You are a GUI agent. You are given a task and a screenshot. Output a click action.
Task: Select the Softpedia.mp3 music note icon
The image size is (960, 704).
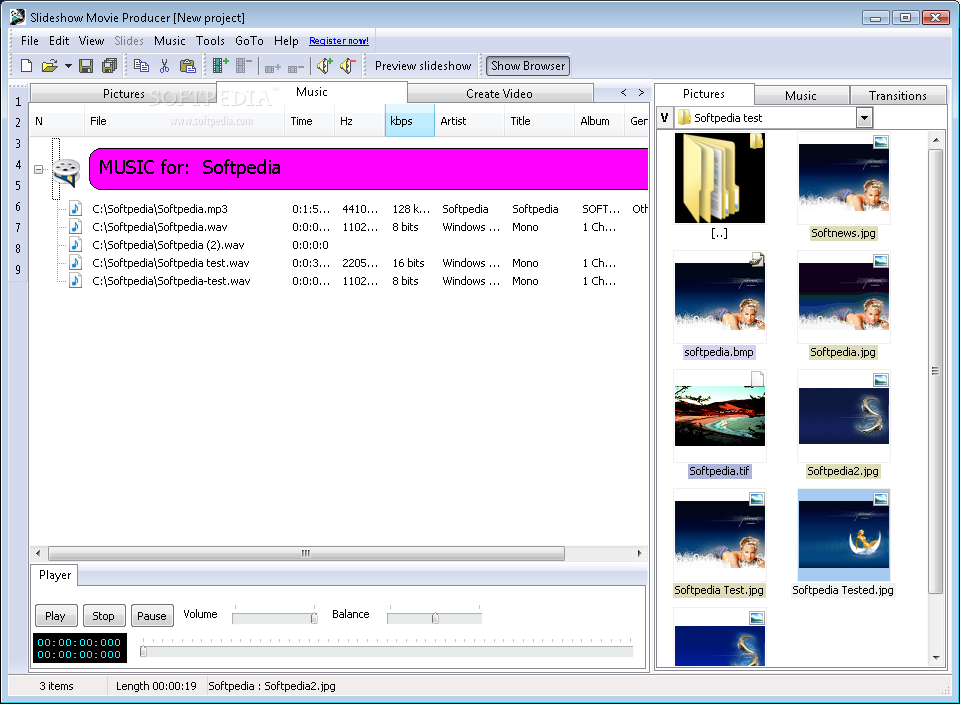coord(75,209)
